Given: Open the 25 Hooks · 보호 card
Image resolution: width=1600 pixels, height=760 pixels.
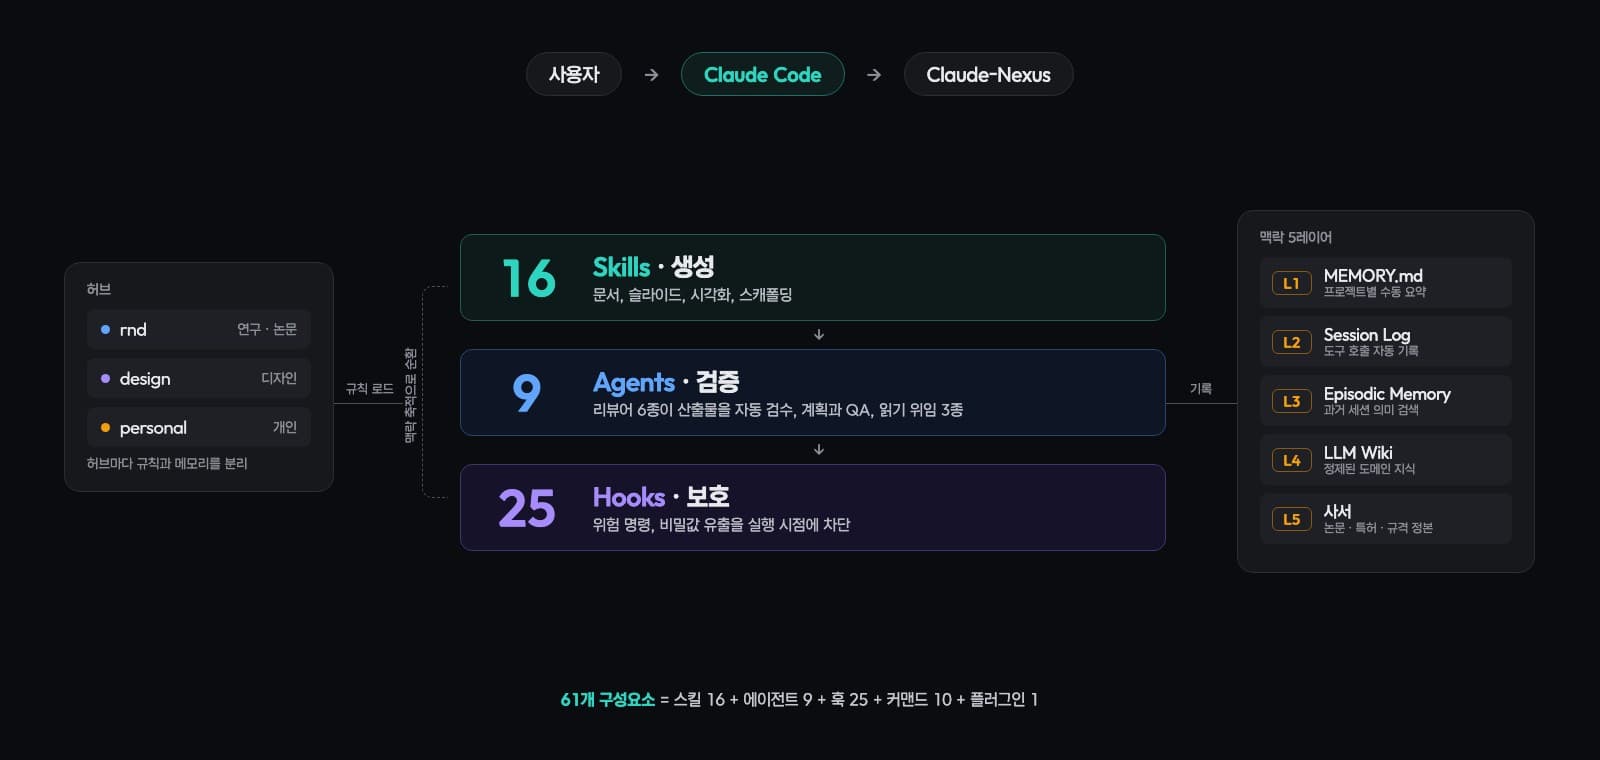Looking at the screenshot, I should pos(813,507).
